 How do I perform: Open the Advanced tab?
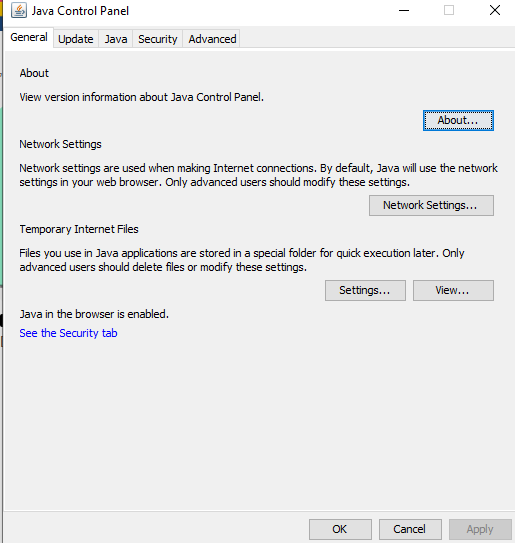212,39
